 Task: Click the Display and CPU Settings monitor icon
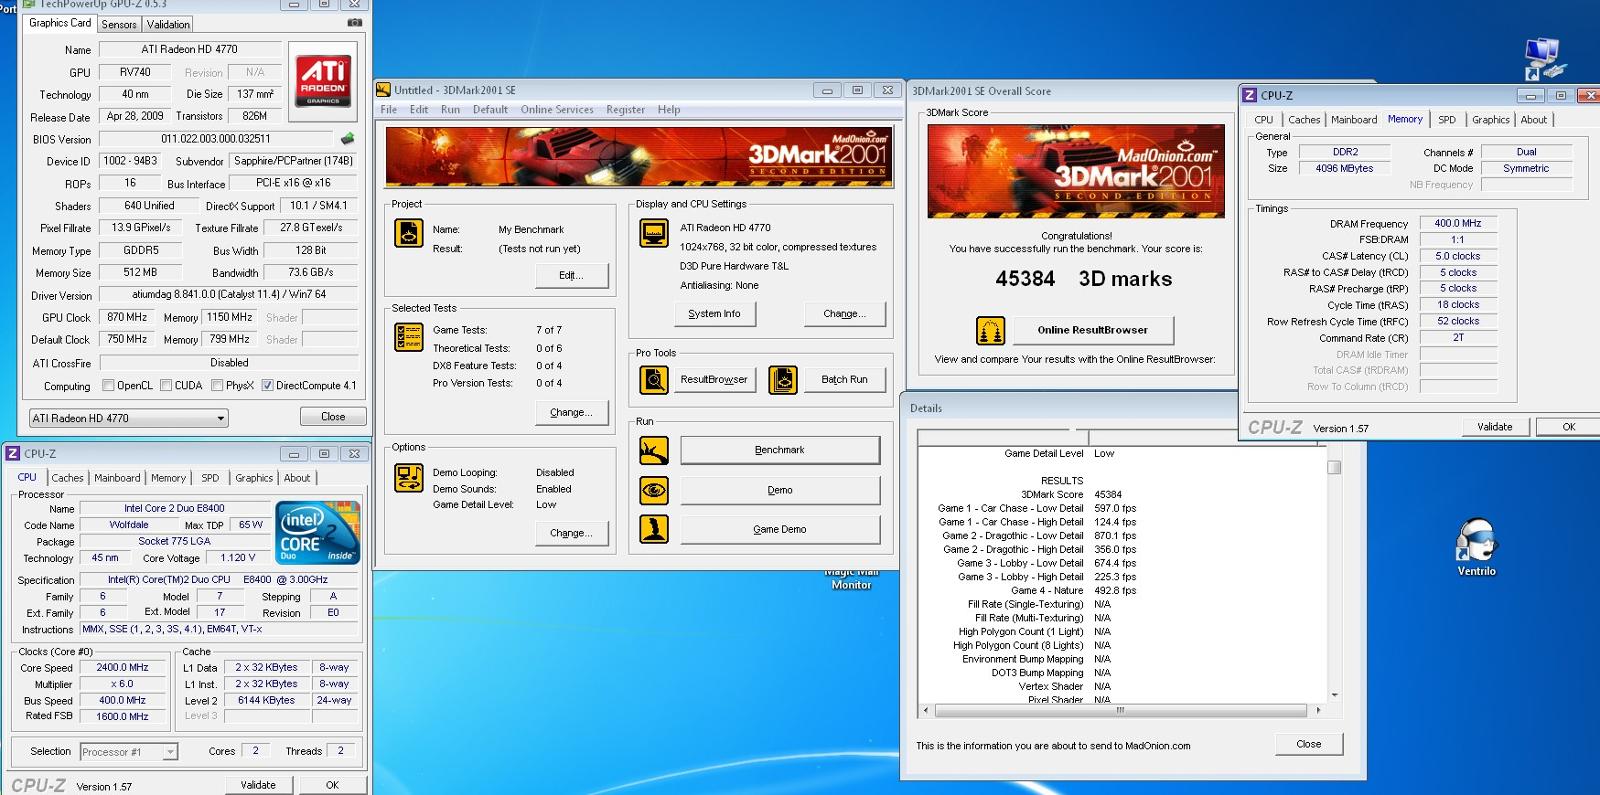tap(653, 233)
